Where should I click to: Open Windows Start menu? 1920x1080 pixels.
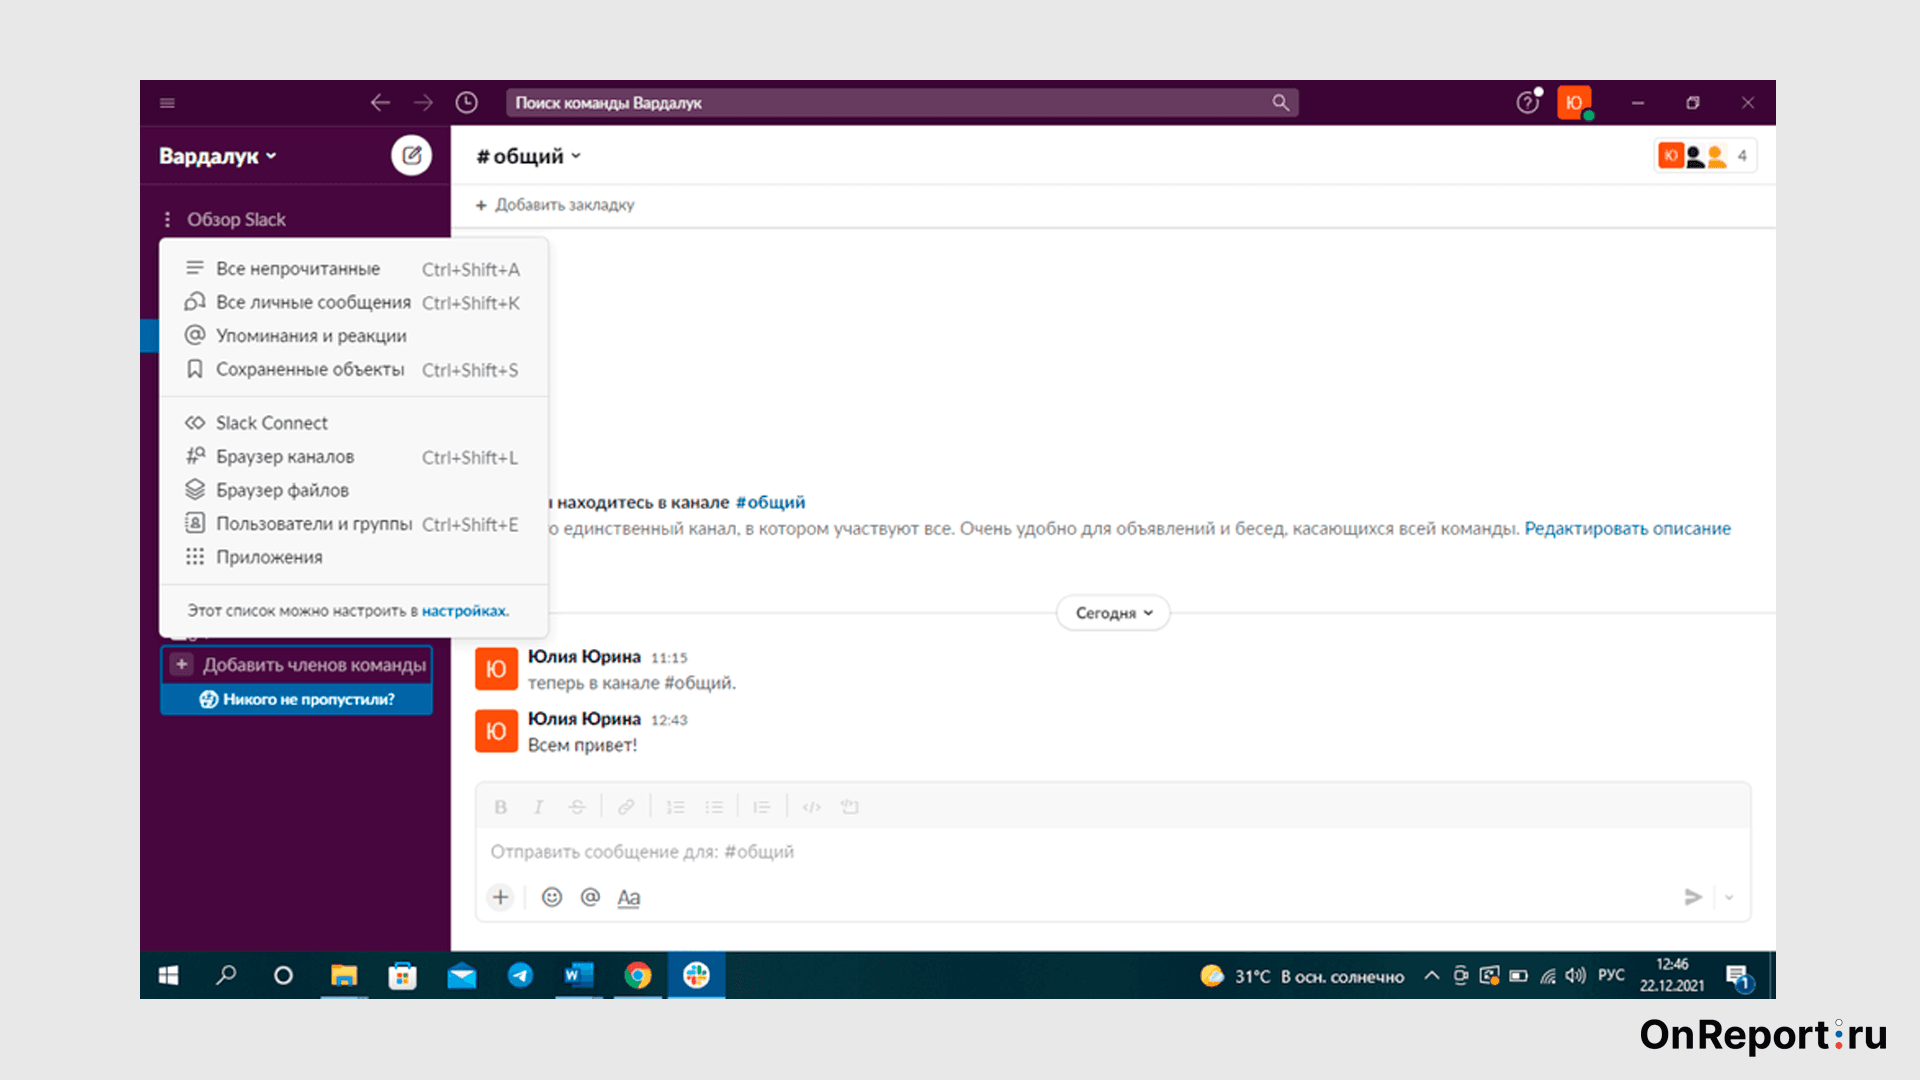[169, 975]
